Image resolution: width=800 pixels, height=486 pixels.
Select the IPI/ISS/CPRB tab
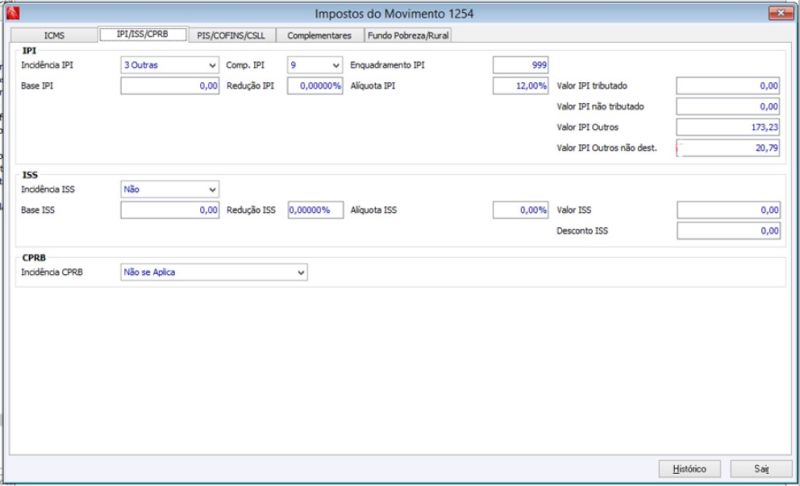(x=143, y=34)
